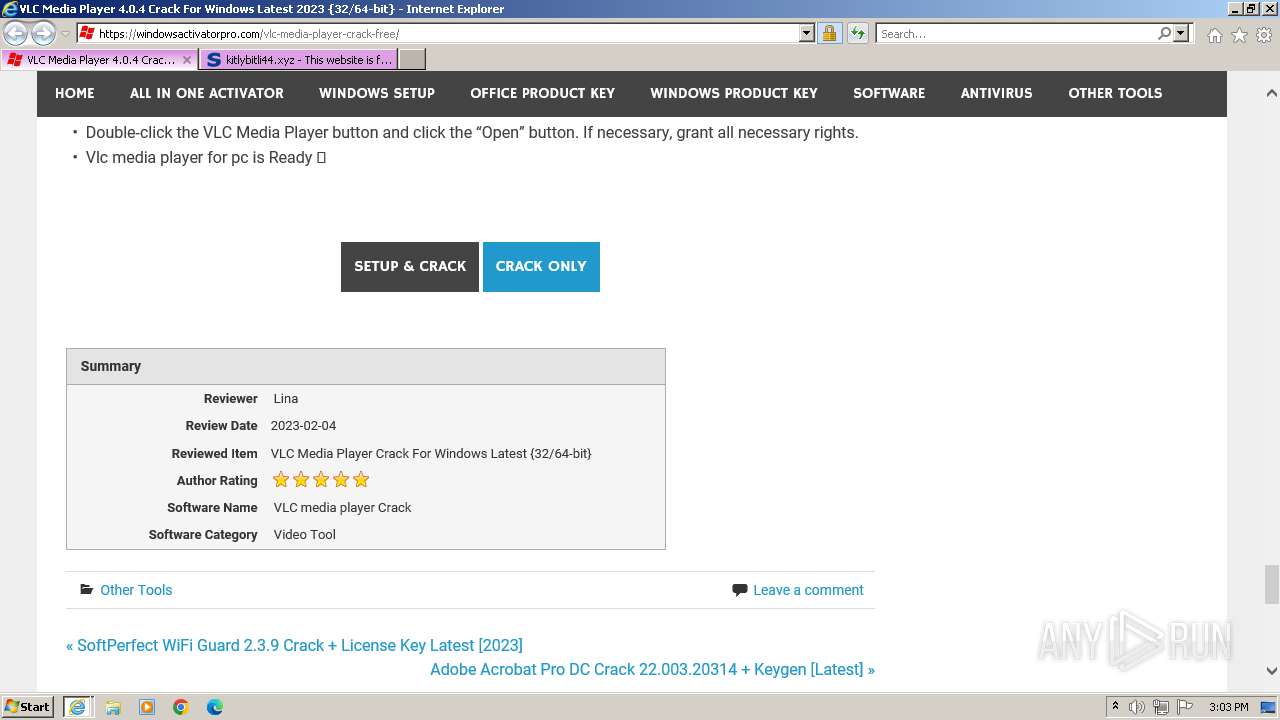Viewport: 1280px width, 720px height.
Task: Click the address bar URL field
Action: pyautogui.click(x=438, y=33)
